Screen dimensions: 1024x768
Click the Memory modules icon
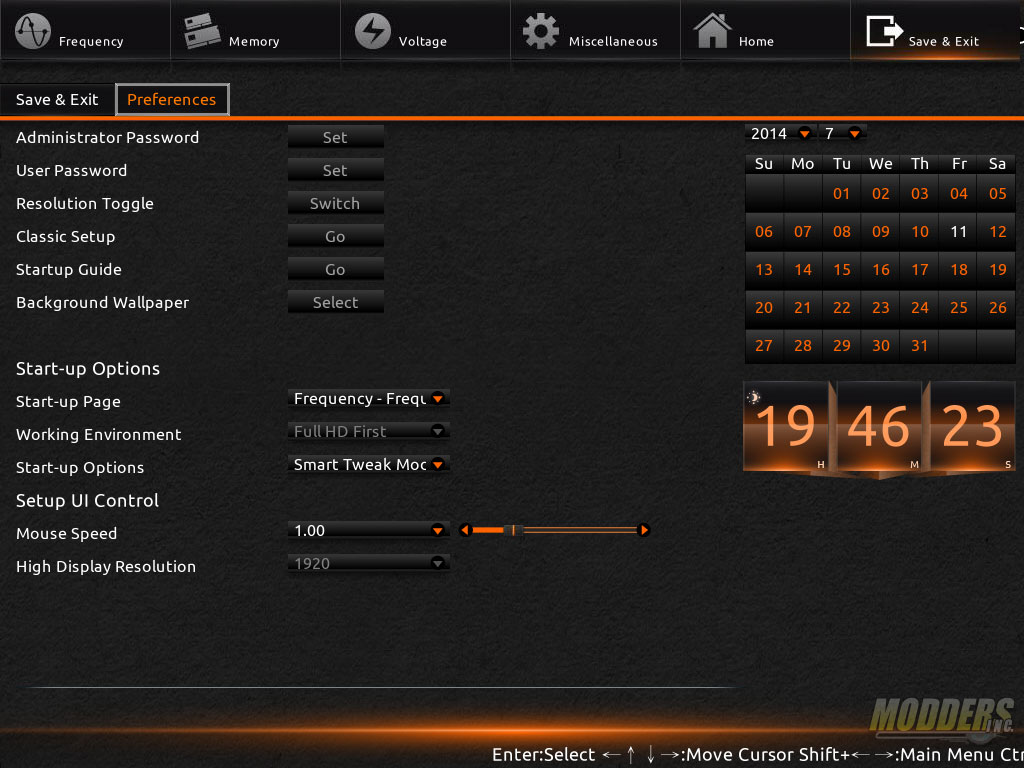201,31
